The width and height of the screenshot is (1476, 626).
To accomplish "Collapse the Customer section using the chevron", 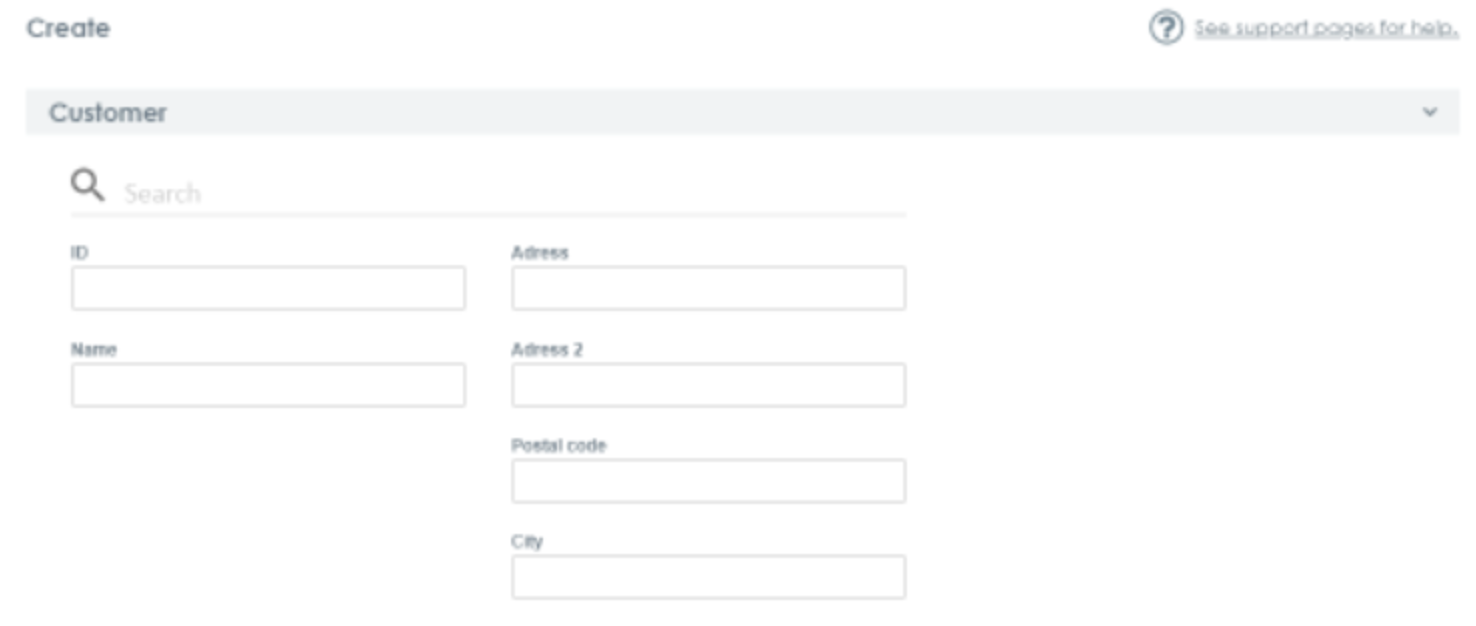I will click(x=1430, y=112).
